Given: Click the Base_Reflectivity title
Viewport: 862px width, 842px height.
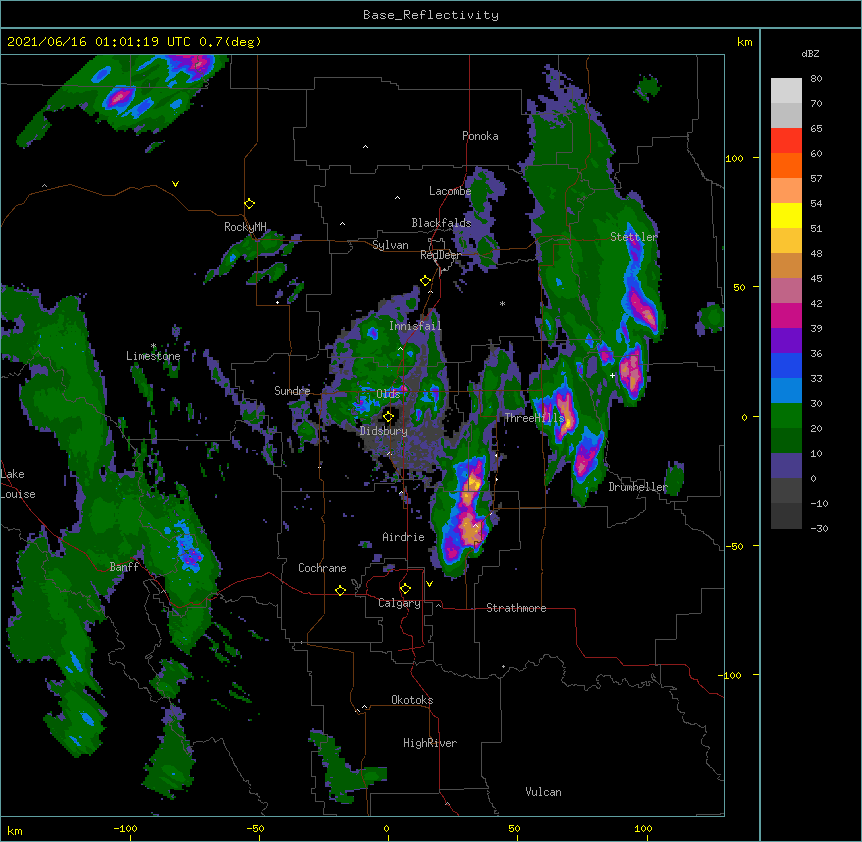Looking at the screenshot, I should [x=431, y=15].
